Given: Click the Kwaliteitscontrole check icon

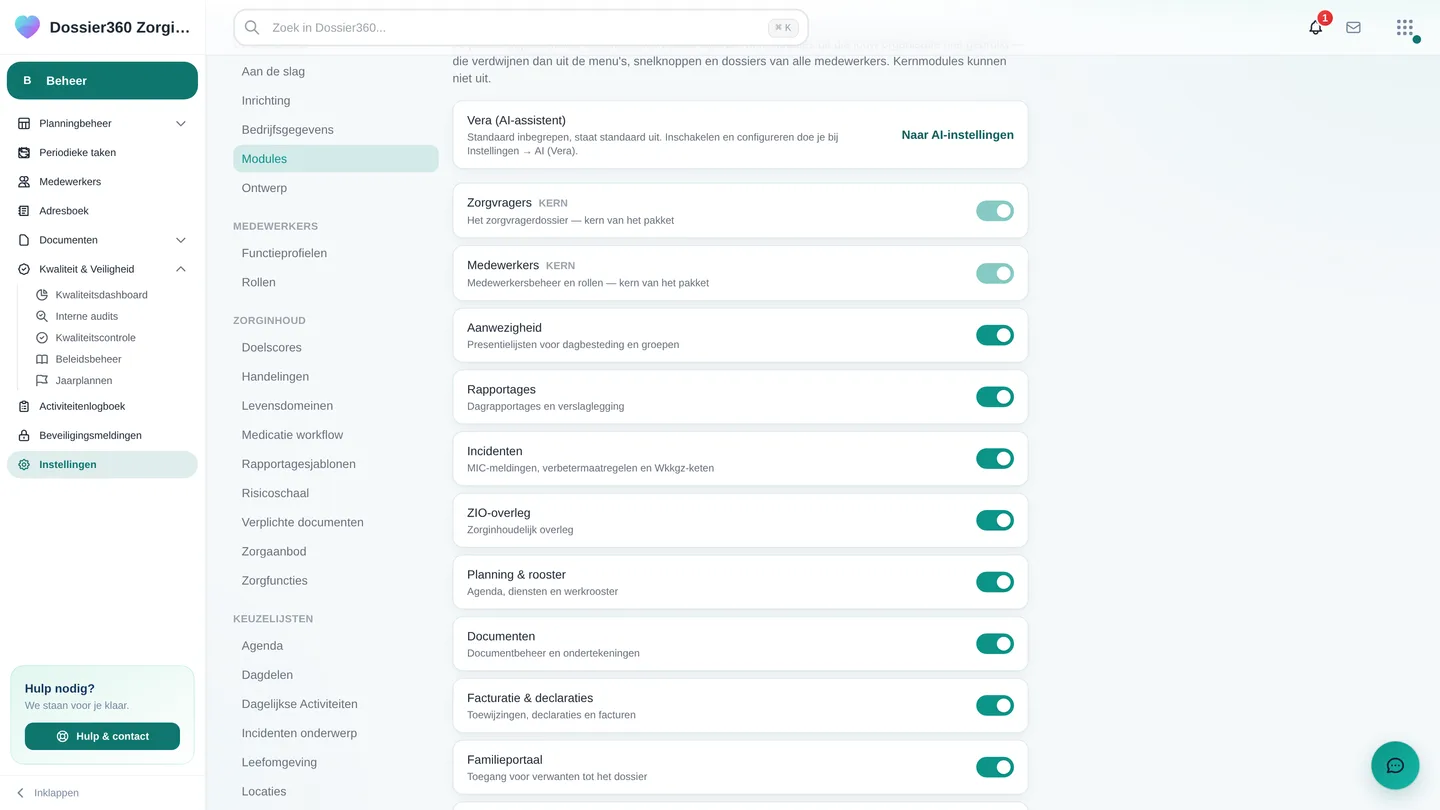Looking at the screenshot, I should (42, 338).
